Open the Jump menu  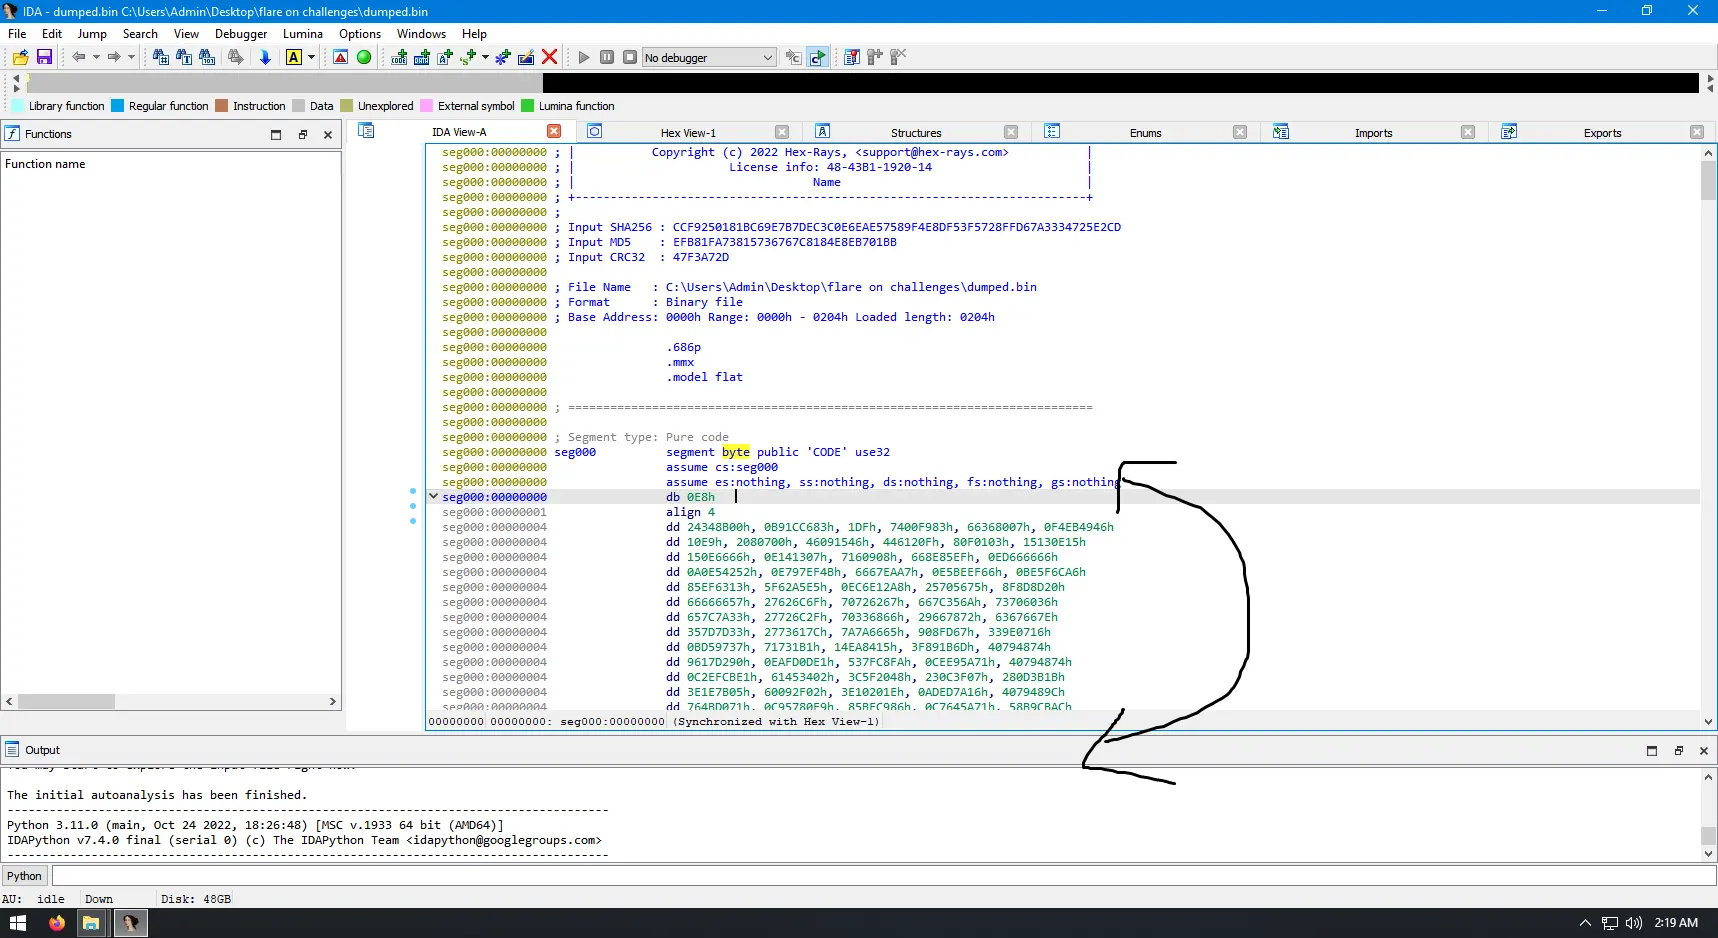point(92,33)
